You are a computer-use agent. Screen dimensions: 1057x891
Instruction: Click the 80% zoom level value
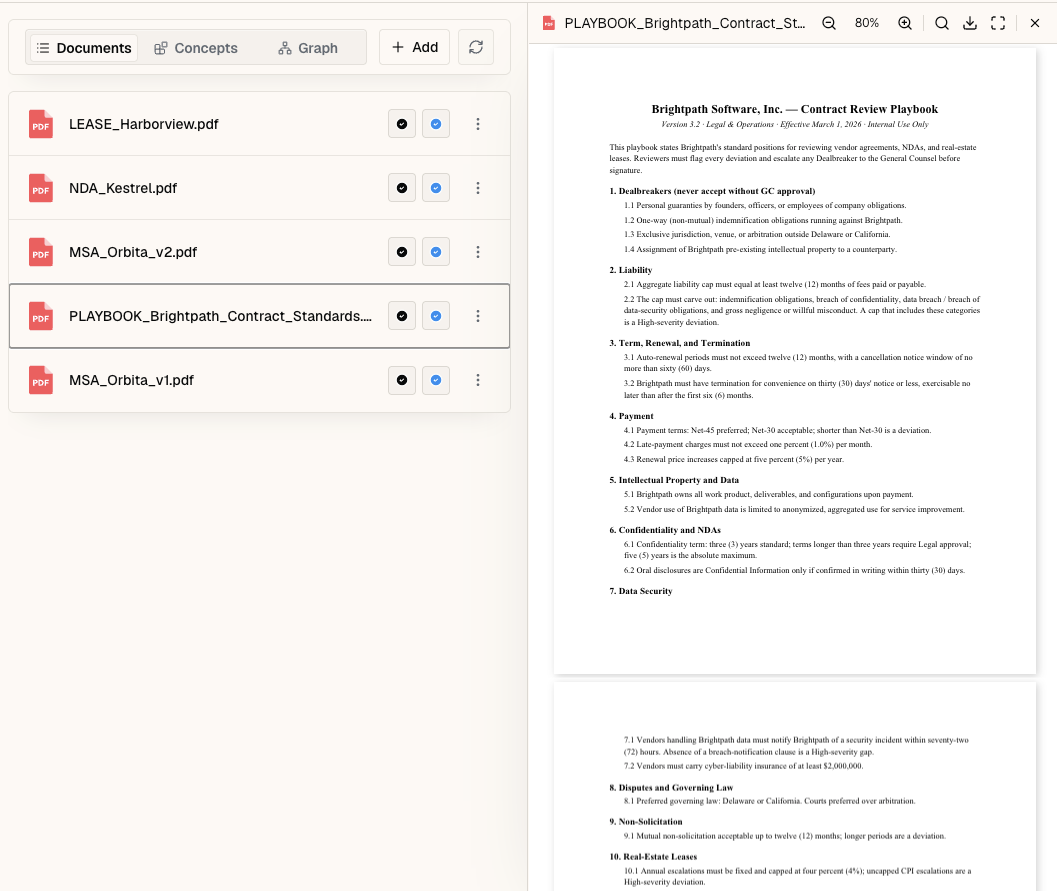tap(867, 23)
